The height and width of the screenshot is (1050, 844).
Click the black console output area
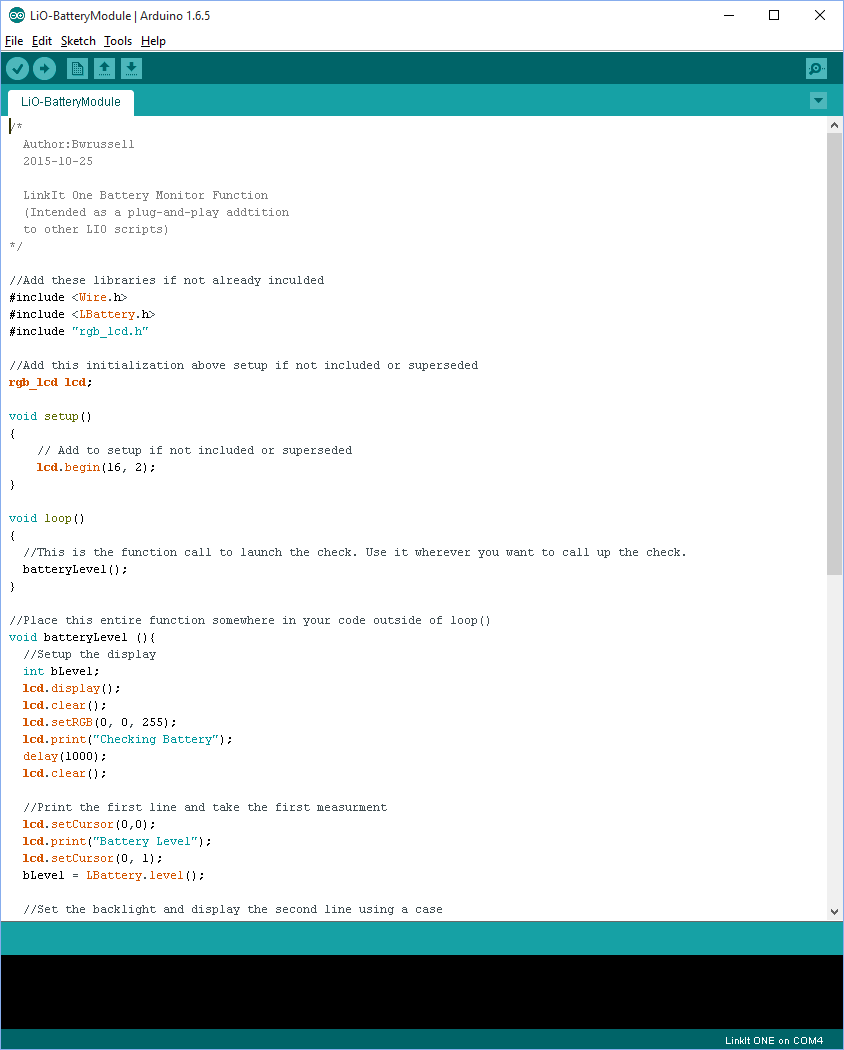click(x=422, y=992)
